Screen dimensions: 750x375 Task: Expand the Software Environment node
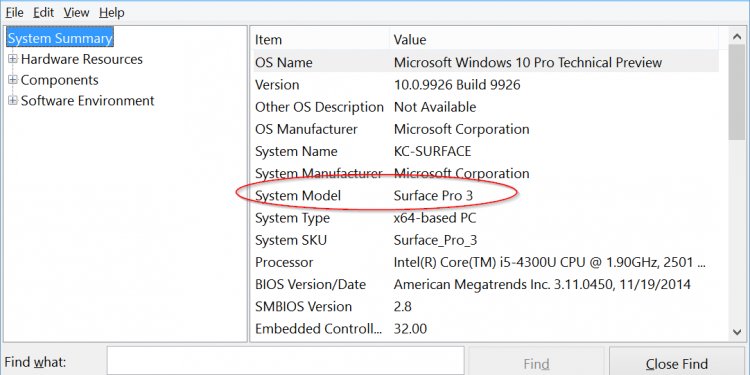point(13,100)
